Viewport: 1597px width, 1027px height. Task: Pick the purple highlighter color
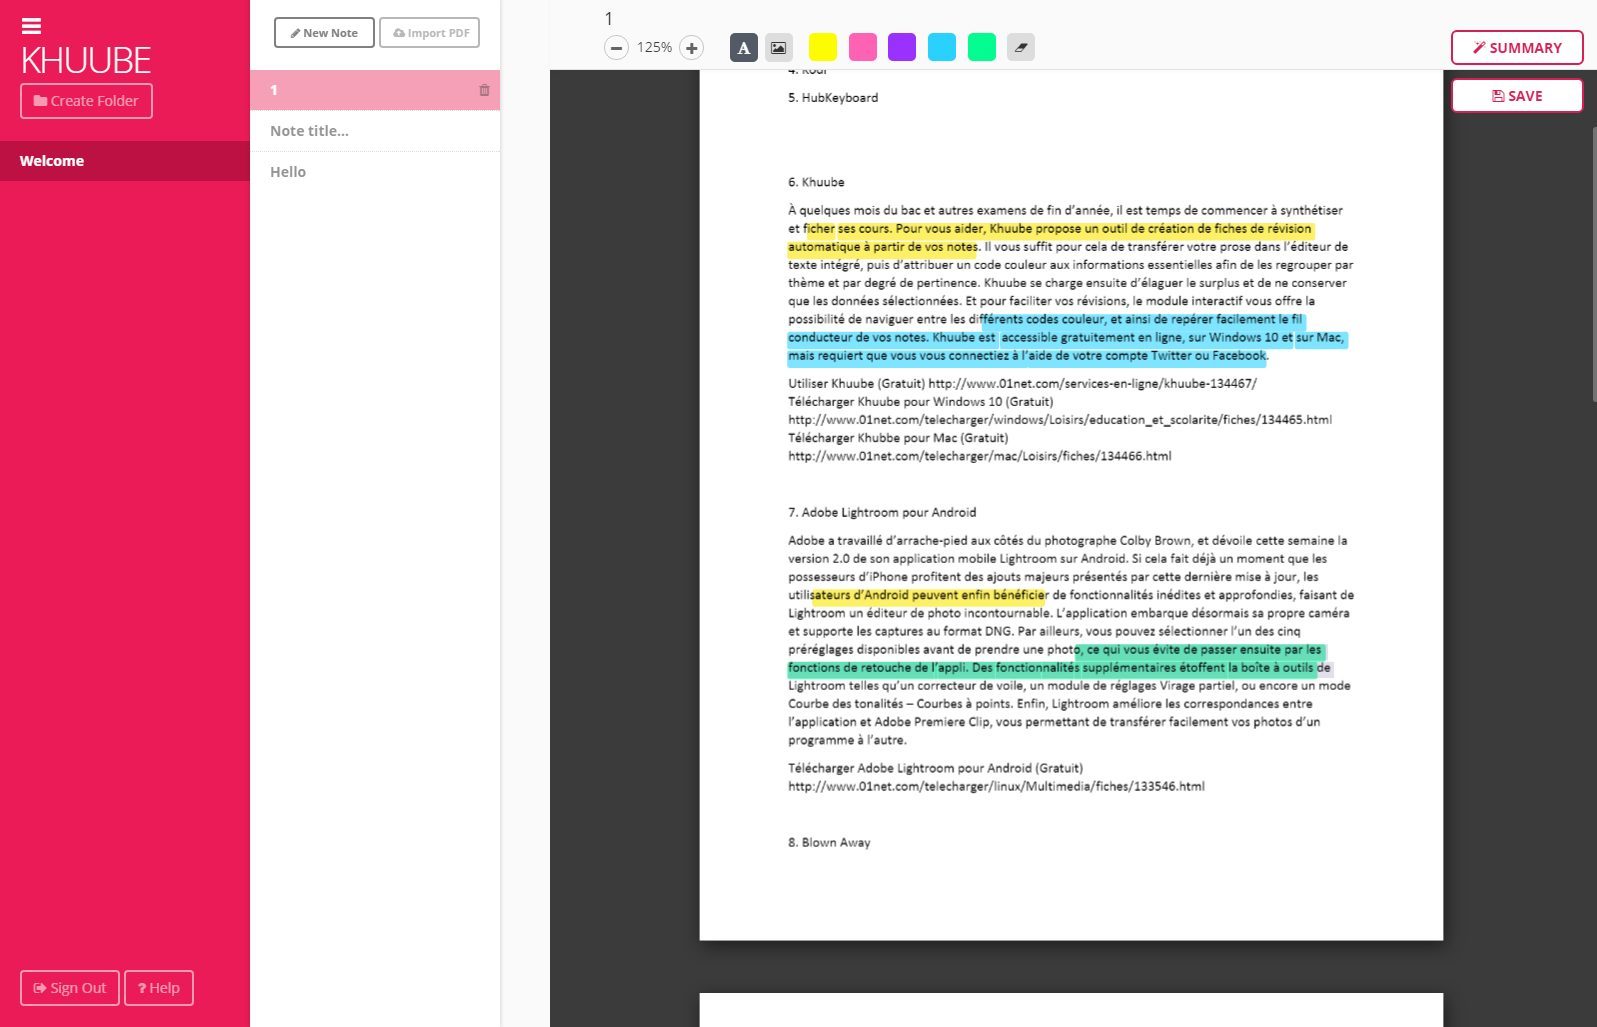click(x=901, y=47)
